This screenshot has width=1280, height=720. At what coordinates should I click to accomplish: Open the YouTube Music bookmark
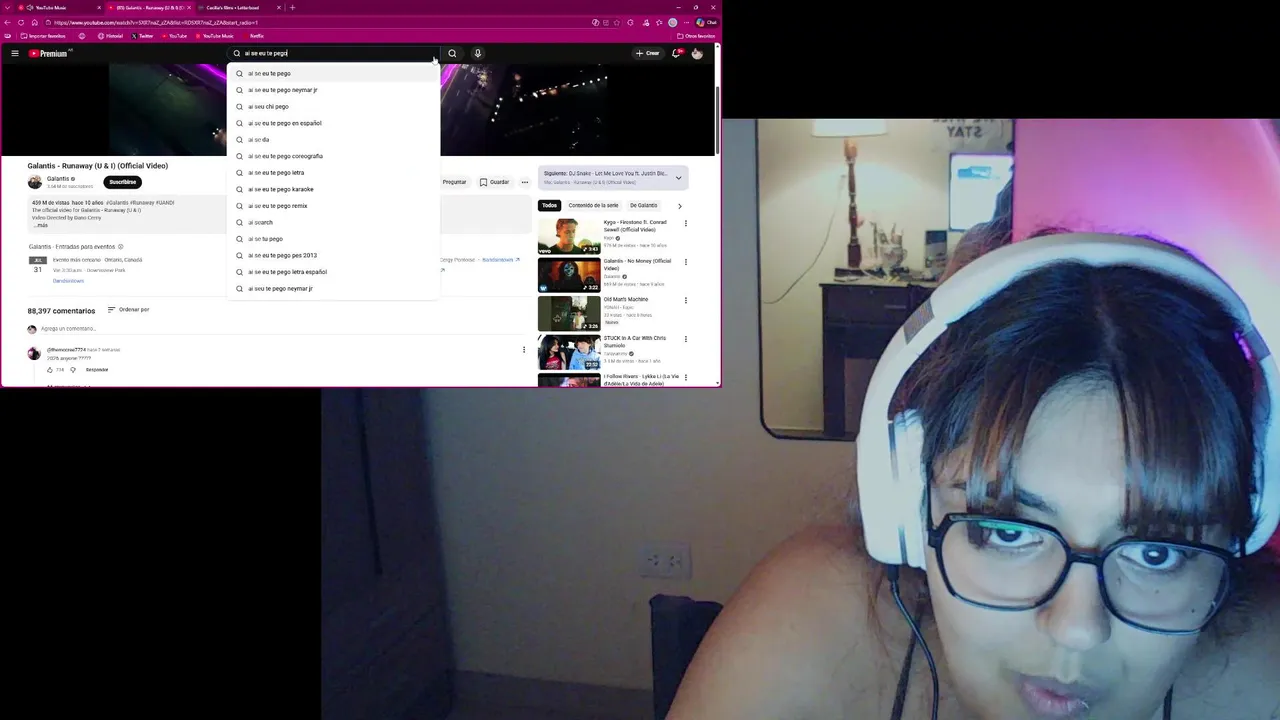point(214,36)
